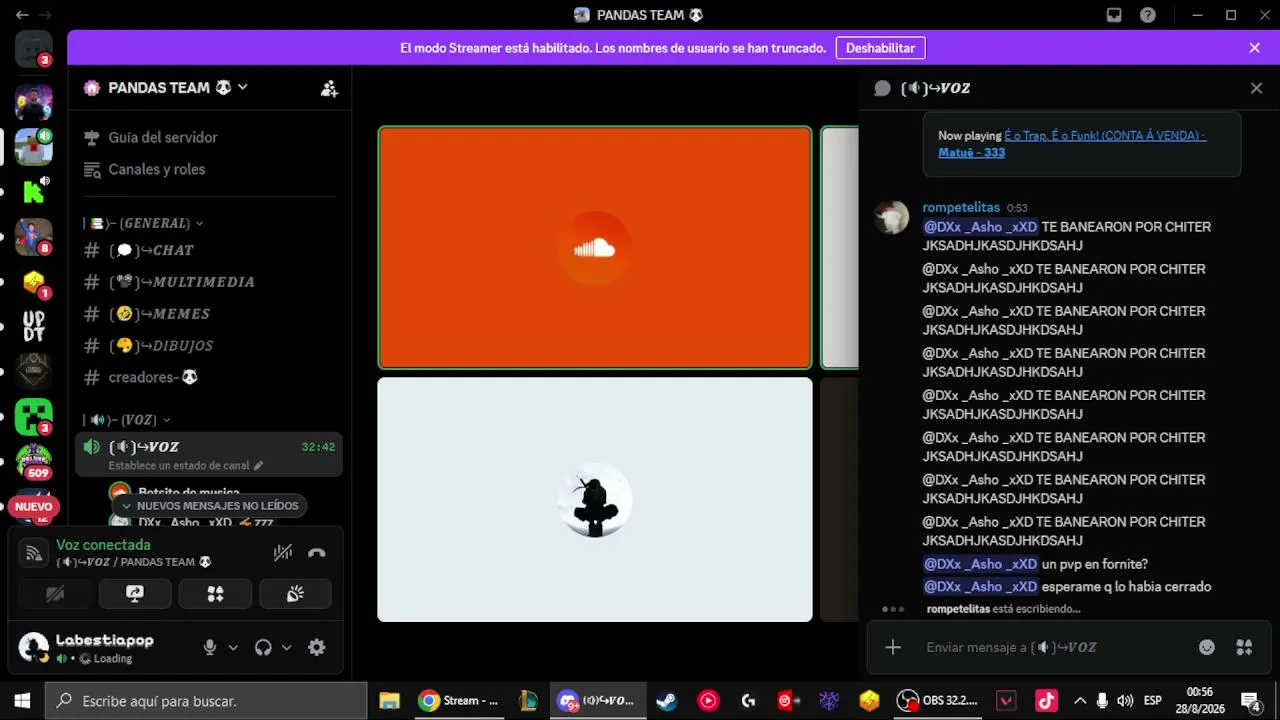The height and width of the screenshot is (720, 1280).
Task: Toggle noise suppression
Action: [283, 552]
